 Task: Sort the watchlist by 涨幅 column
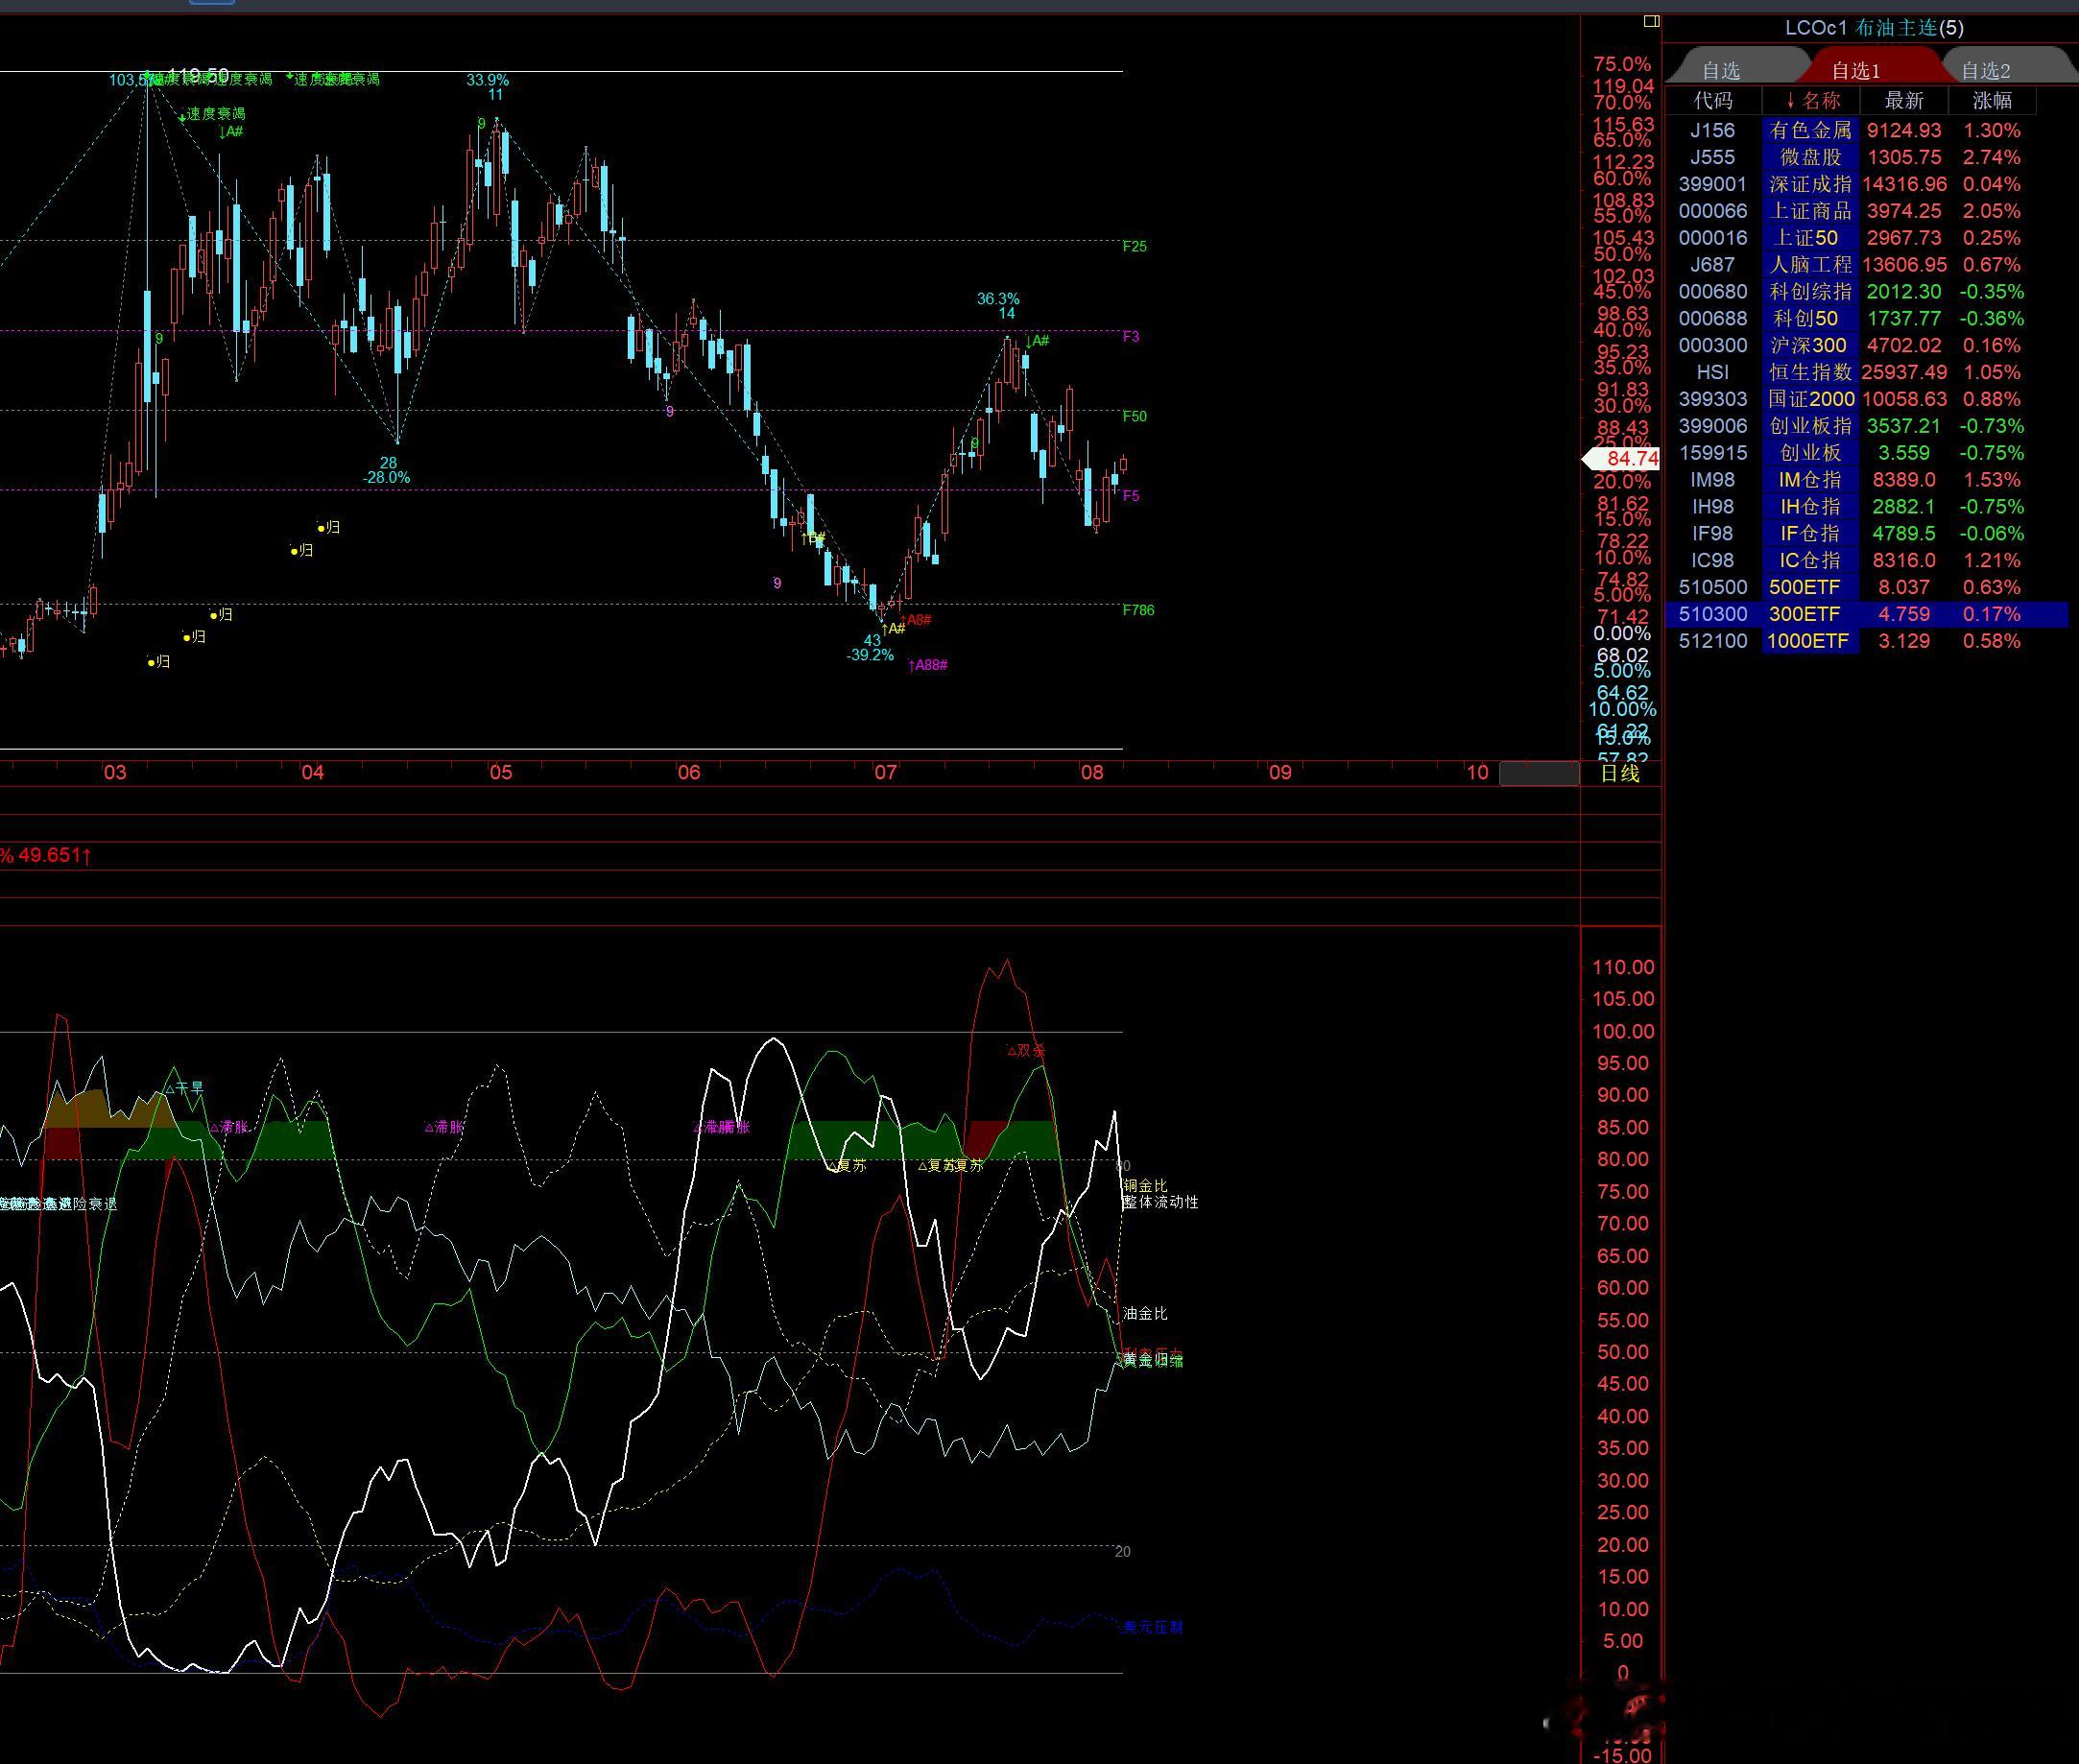1992,100
